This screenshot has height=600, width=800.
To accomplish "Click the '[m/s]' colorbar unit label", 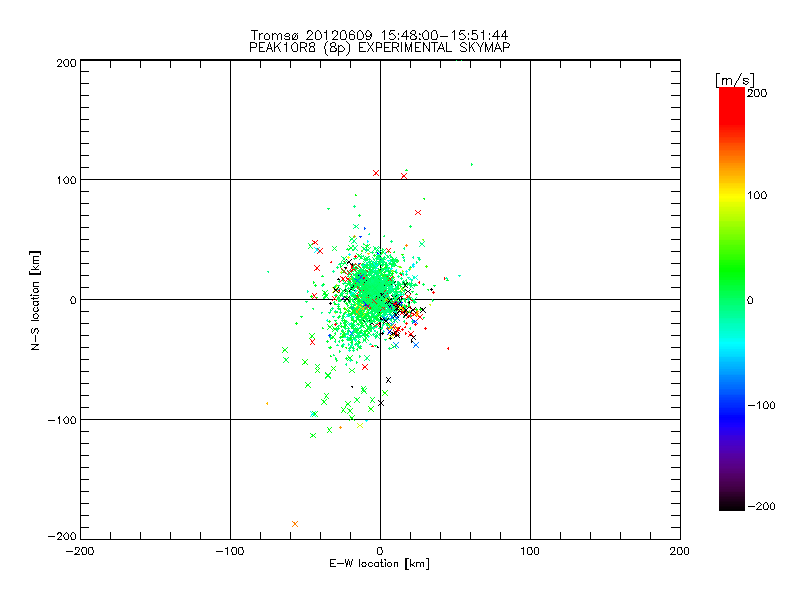I will pos(735,80).
